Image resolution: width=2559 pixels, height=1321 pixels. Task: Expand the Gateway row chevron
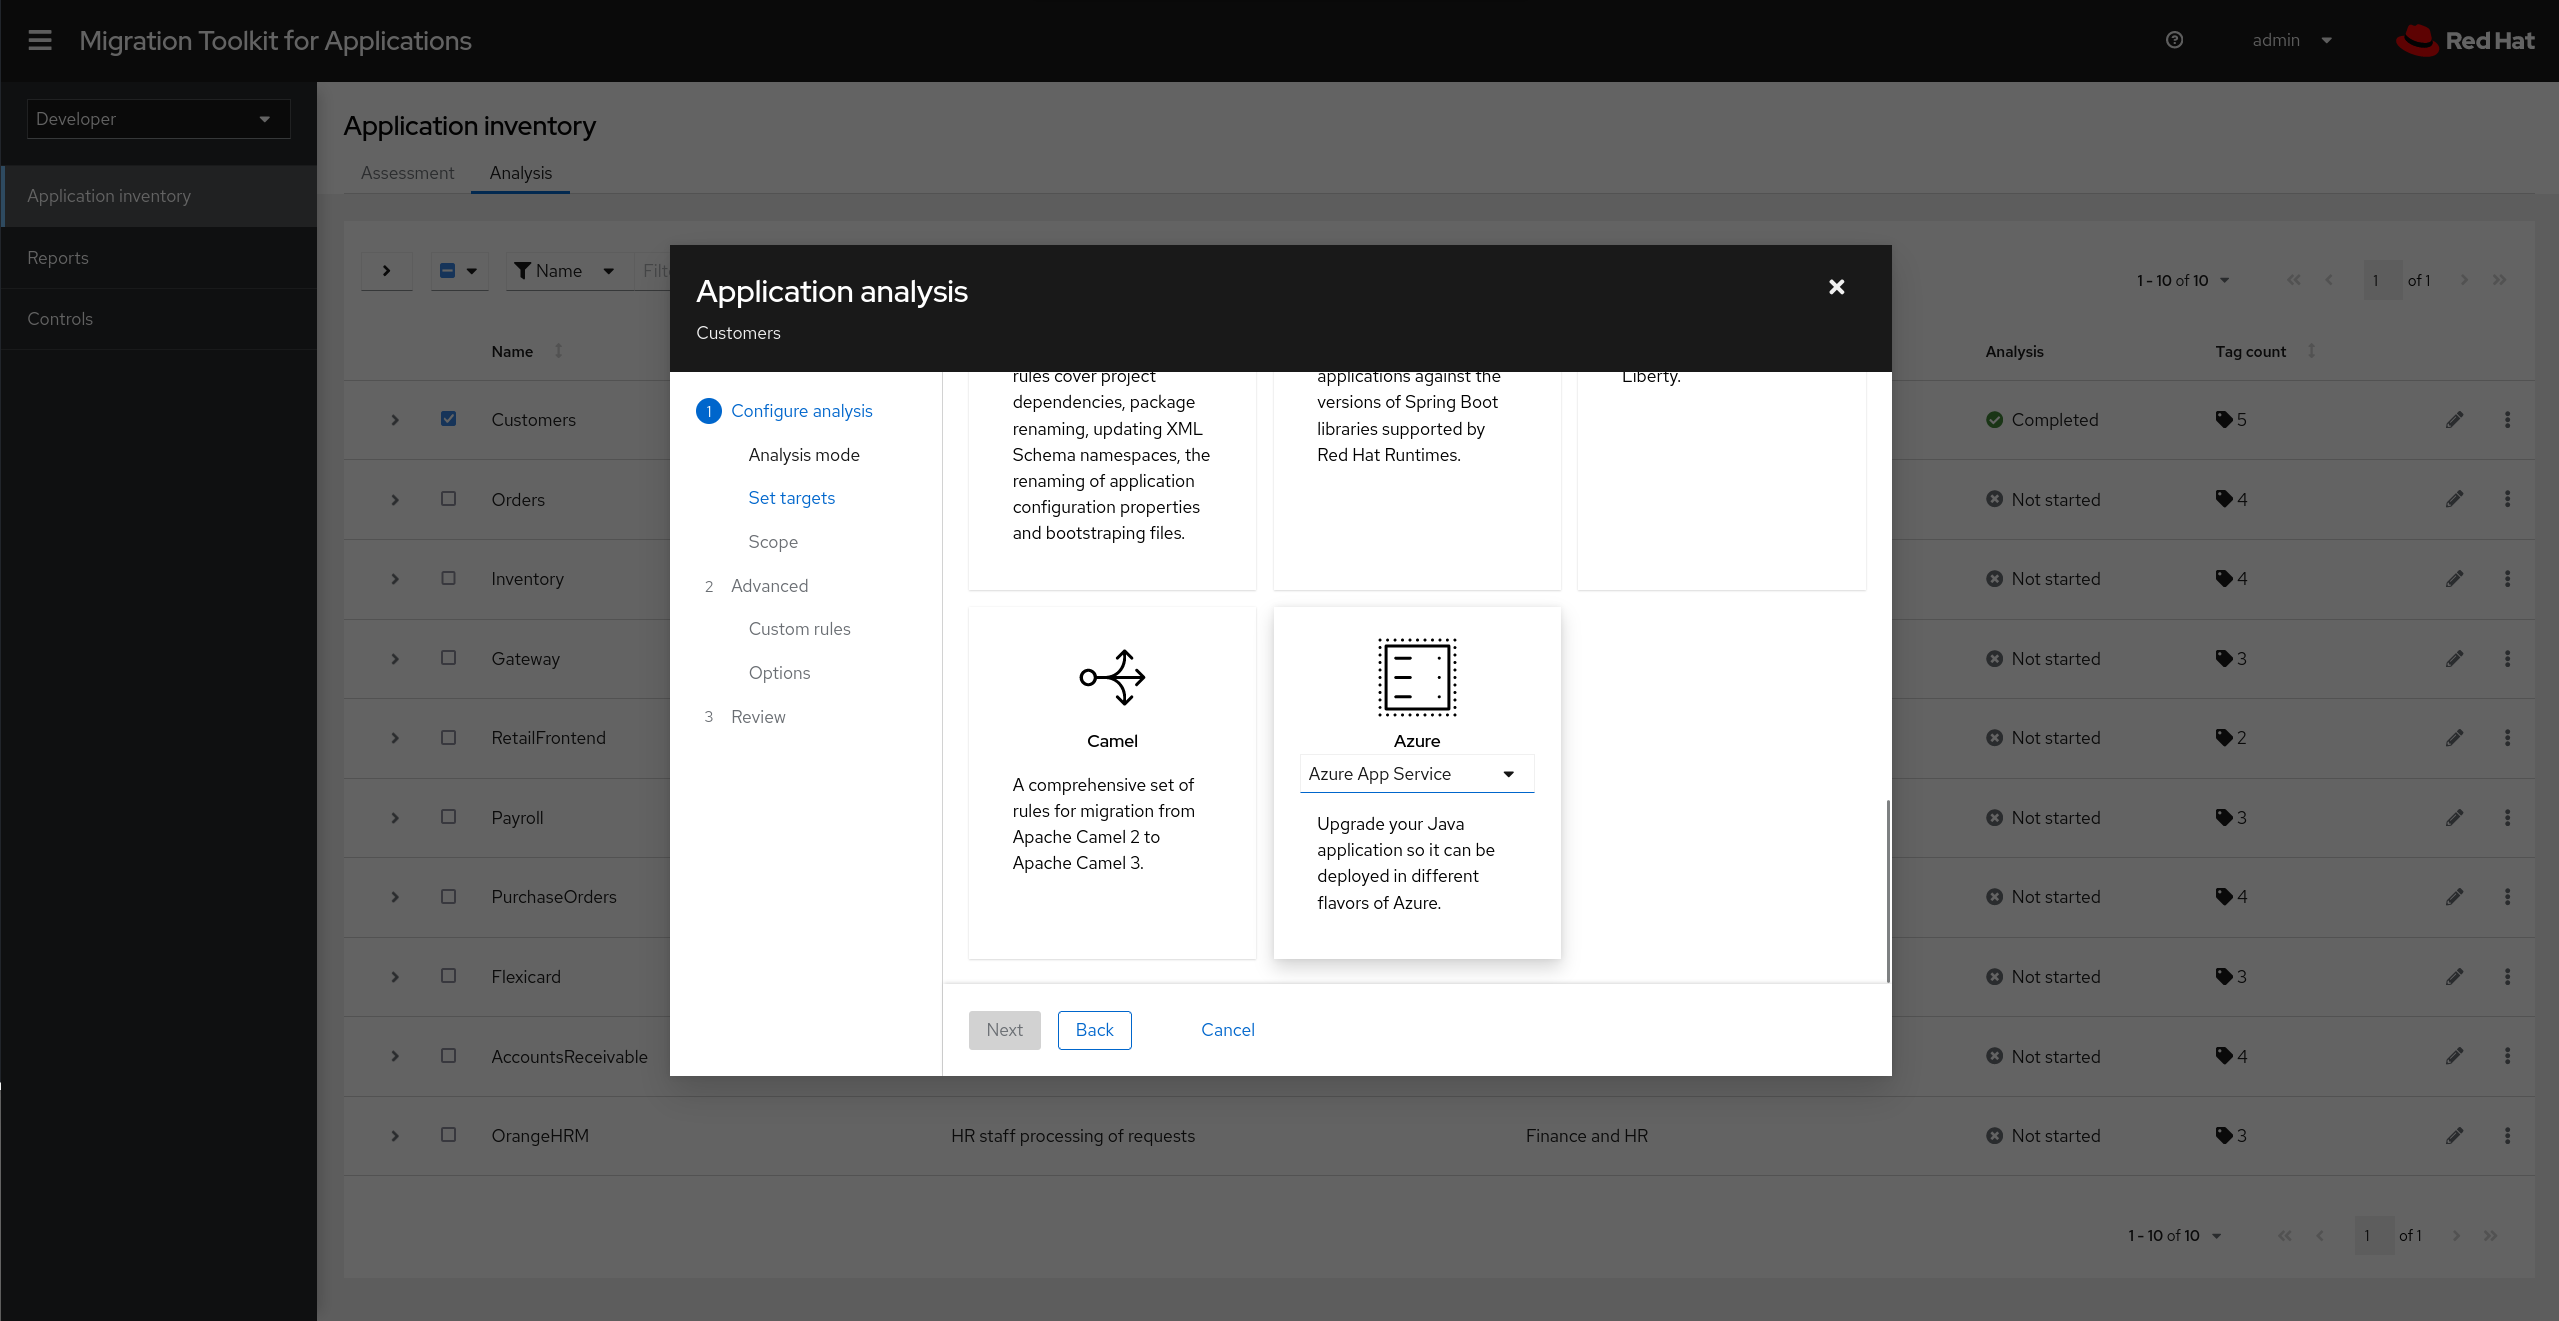coord(395,658)
